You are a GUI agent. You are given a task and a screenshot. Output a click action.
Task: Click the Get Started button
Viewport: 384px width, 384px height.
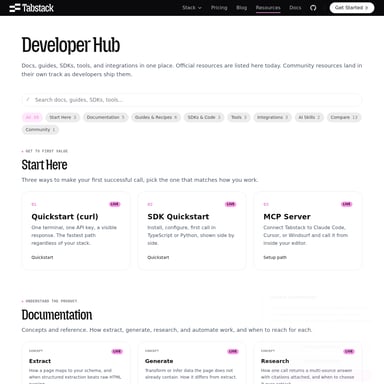pyautogui.click(x=352, y=8)
